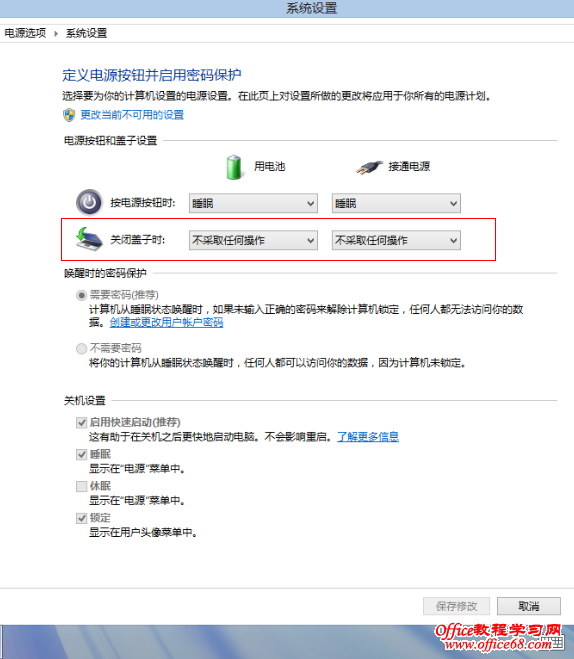Click the UAC shield icon beside 更改当前不可用的设置
574x659 pixels.
(69, 115)
